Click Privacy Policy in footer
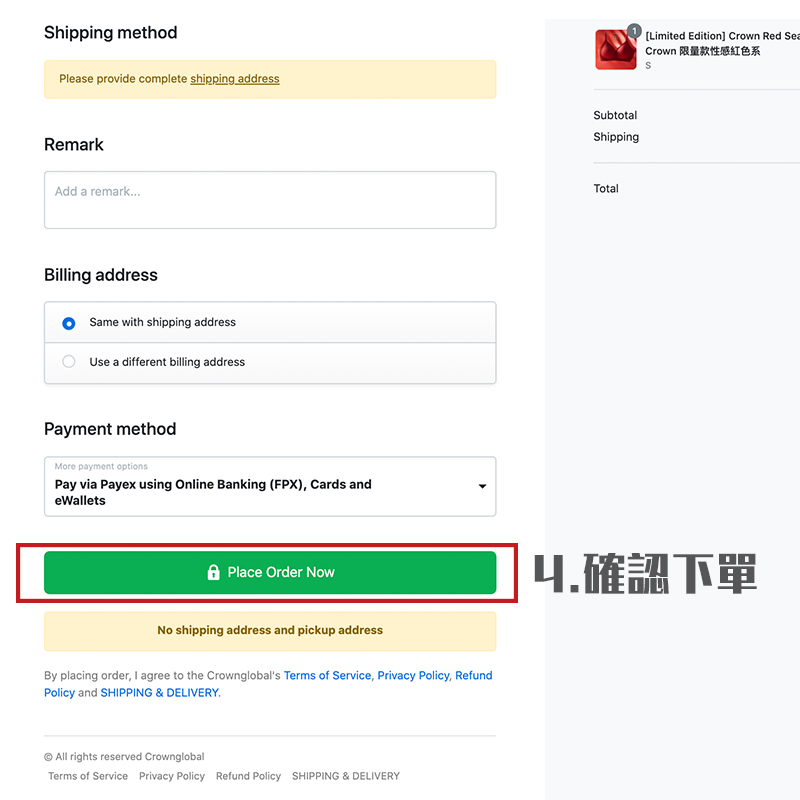The height and width of the screenshot is (800, 800). pyautogui.click(x=172, y=776)
